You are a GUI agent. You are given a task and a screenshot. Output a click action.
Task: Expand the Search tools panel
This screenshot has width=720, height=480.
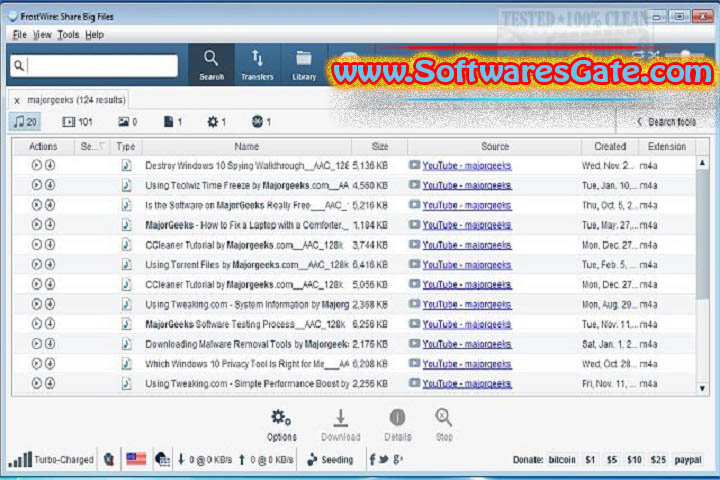coord(666,122)
